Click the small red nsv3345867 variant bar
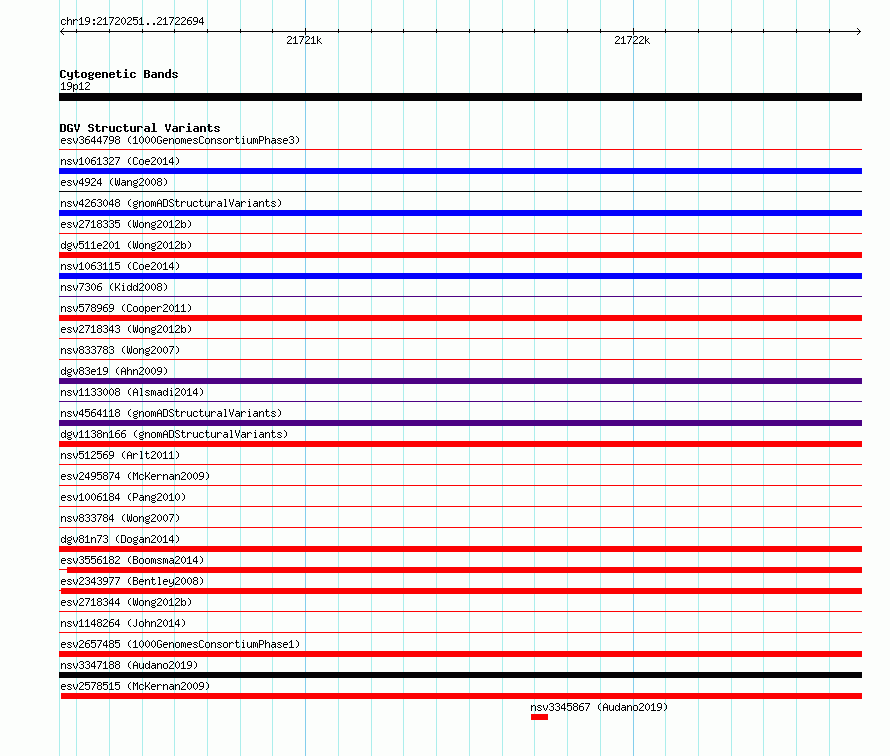This screenshot has height=756, width=890. (539, 717)
